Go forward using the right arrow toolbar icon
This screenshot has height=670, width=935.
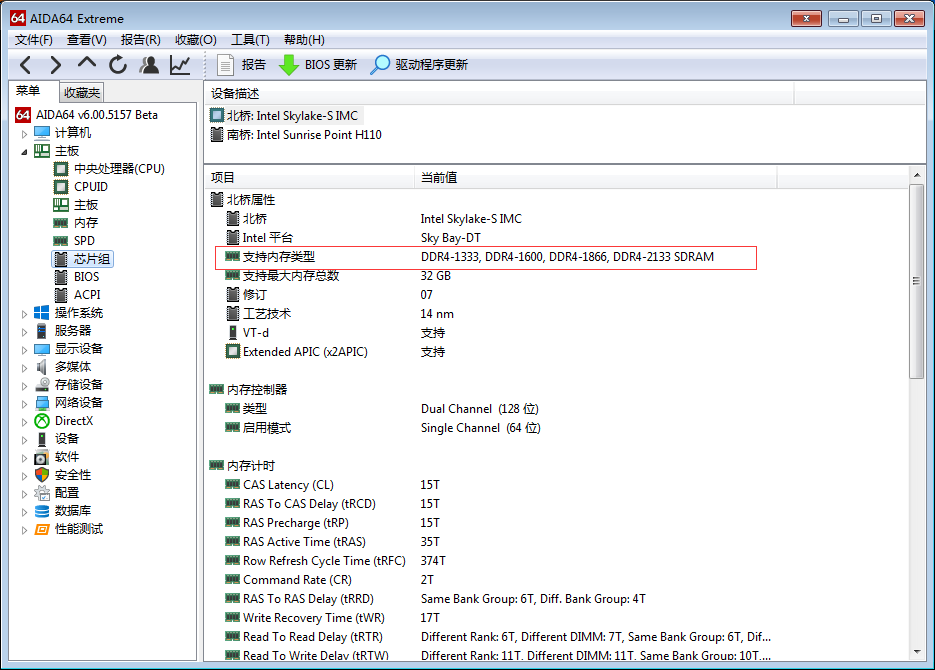pyautogui.click(x=55, y=64)
